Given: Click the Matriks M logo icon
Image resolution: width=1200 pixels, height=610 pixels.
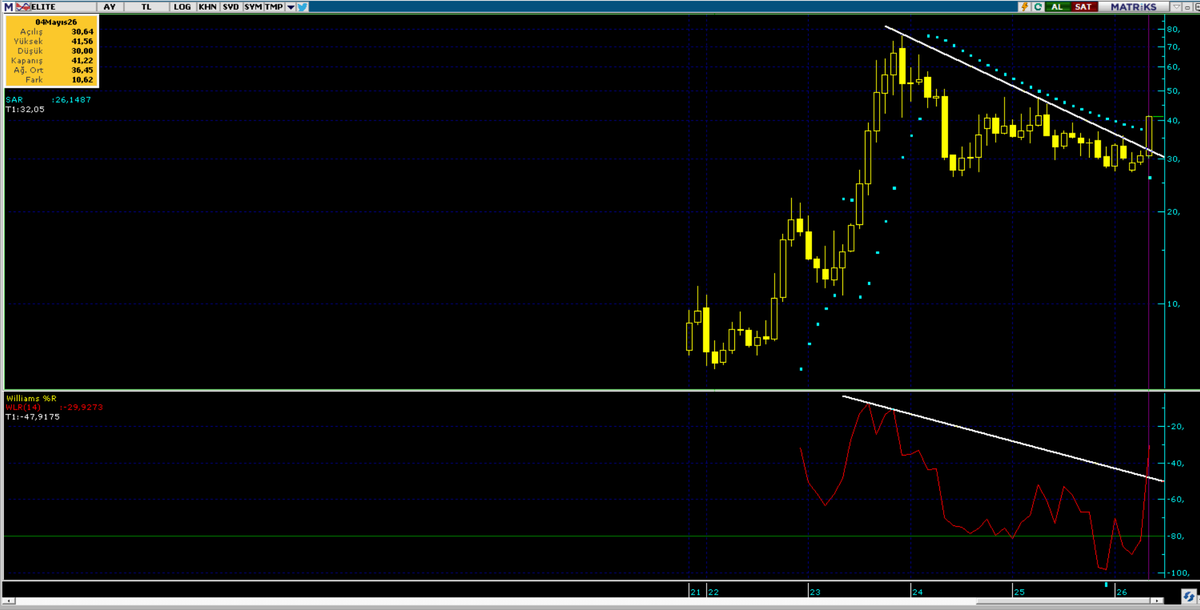Looking at the screenshot, I should pos(8,7).
